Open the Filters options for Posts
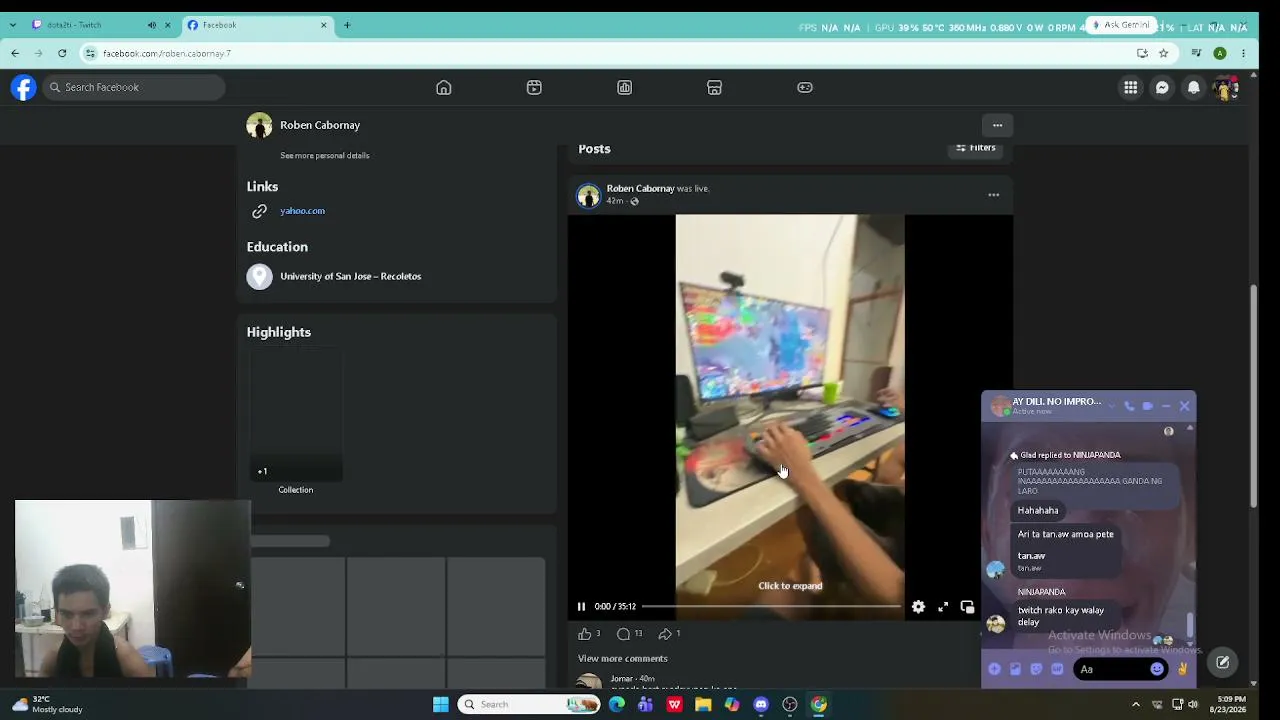This screenshot has width=1280, height=720. 975,148
